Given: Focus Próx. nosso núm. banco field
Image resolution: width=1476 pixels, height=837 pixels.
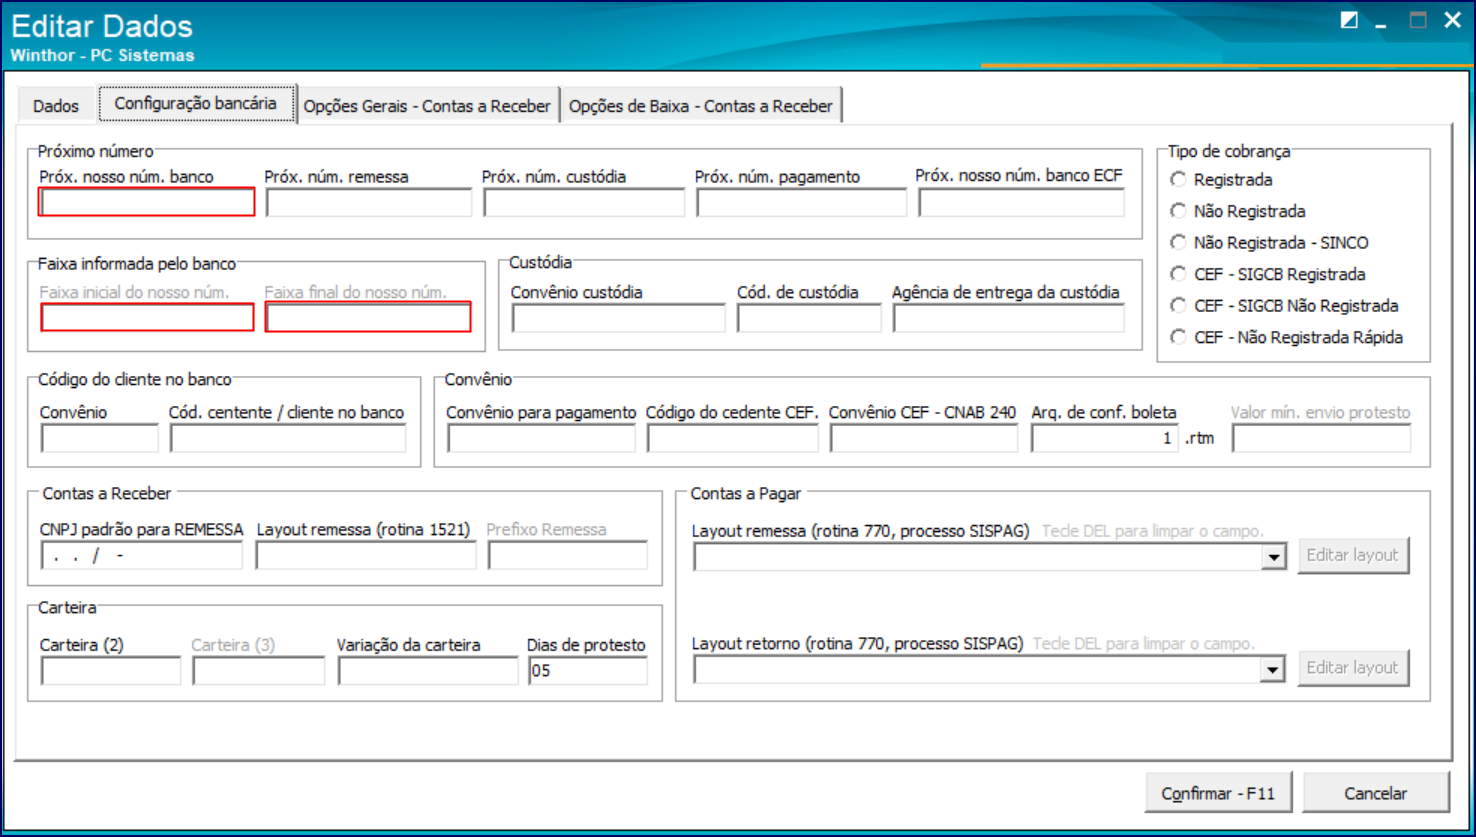Looking at the screenshot, I should coord(147,202).
